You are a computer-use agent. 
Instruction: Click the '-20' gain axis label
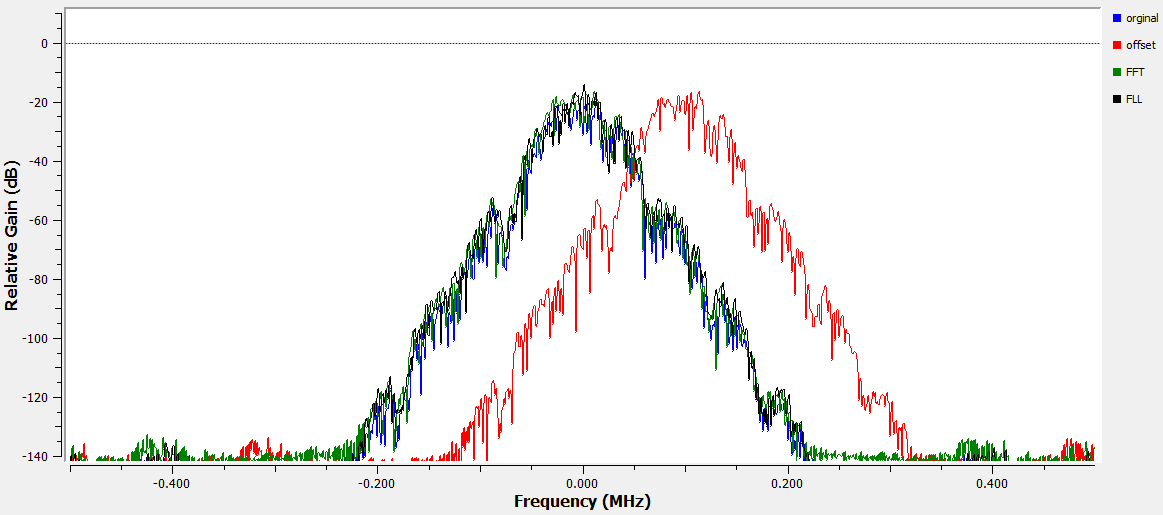(39, 102)
